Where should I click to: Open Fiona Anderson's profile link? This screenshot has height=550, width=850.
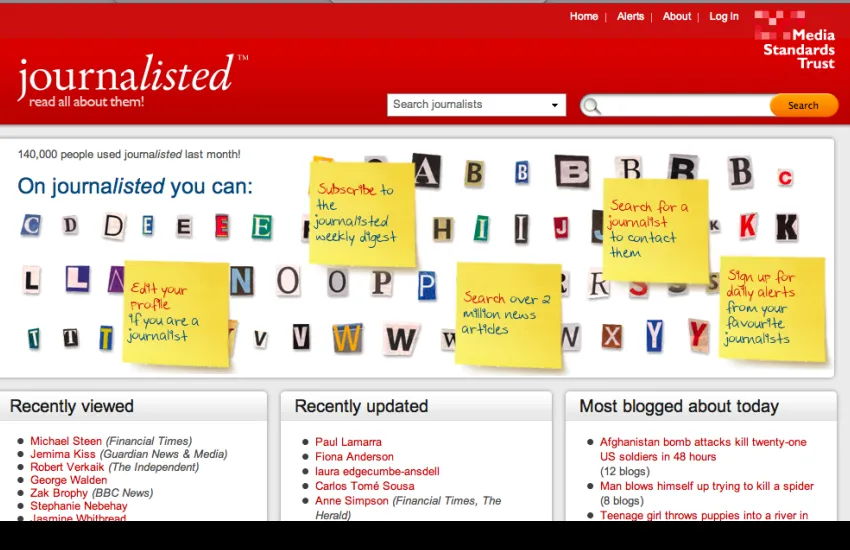354,457
